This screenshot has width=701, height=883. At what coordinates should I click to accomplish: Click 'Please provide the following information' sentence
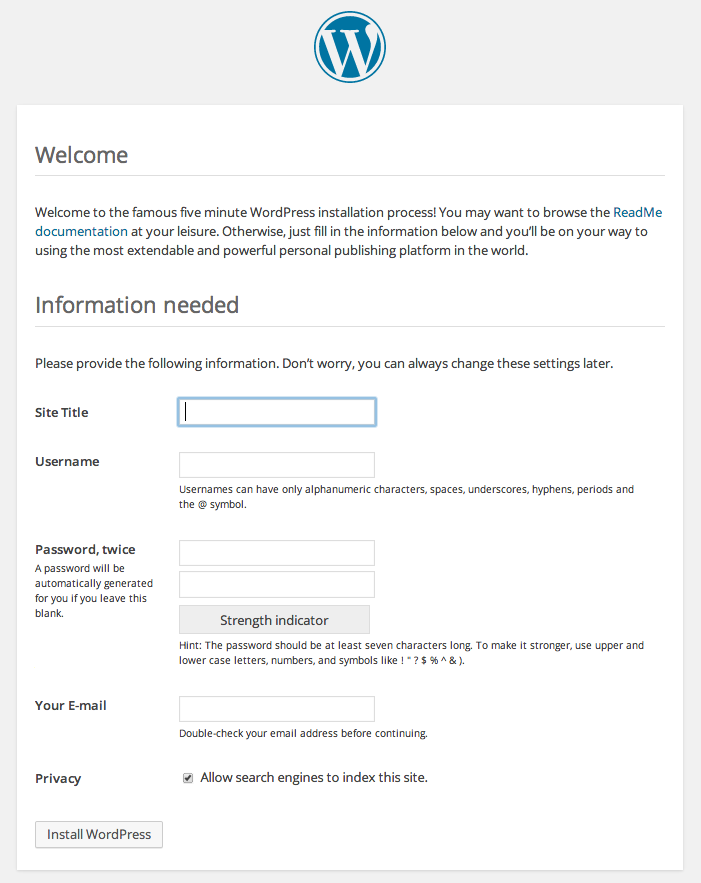(324, 363)
